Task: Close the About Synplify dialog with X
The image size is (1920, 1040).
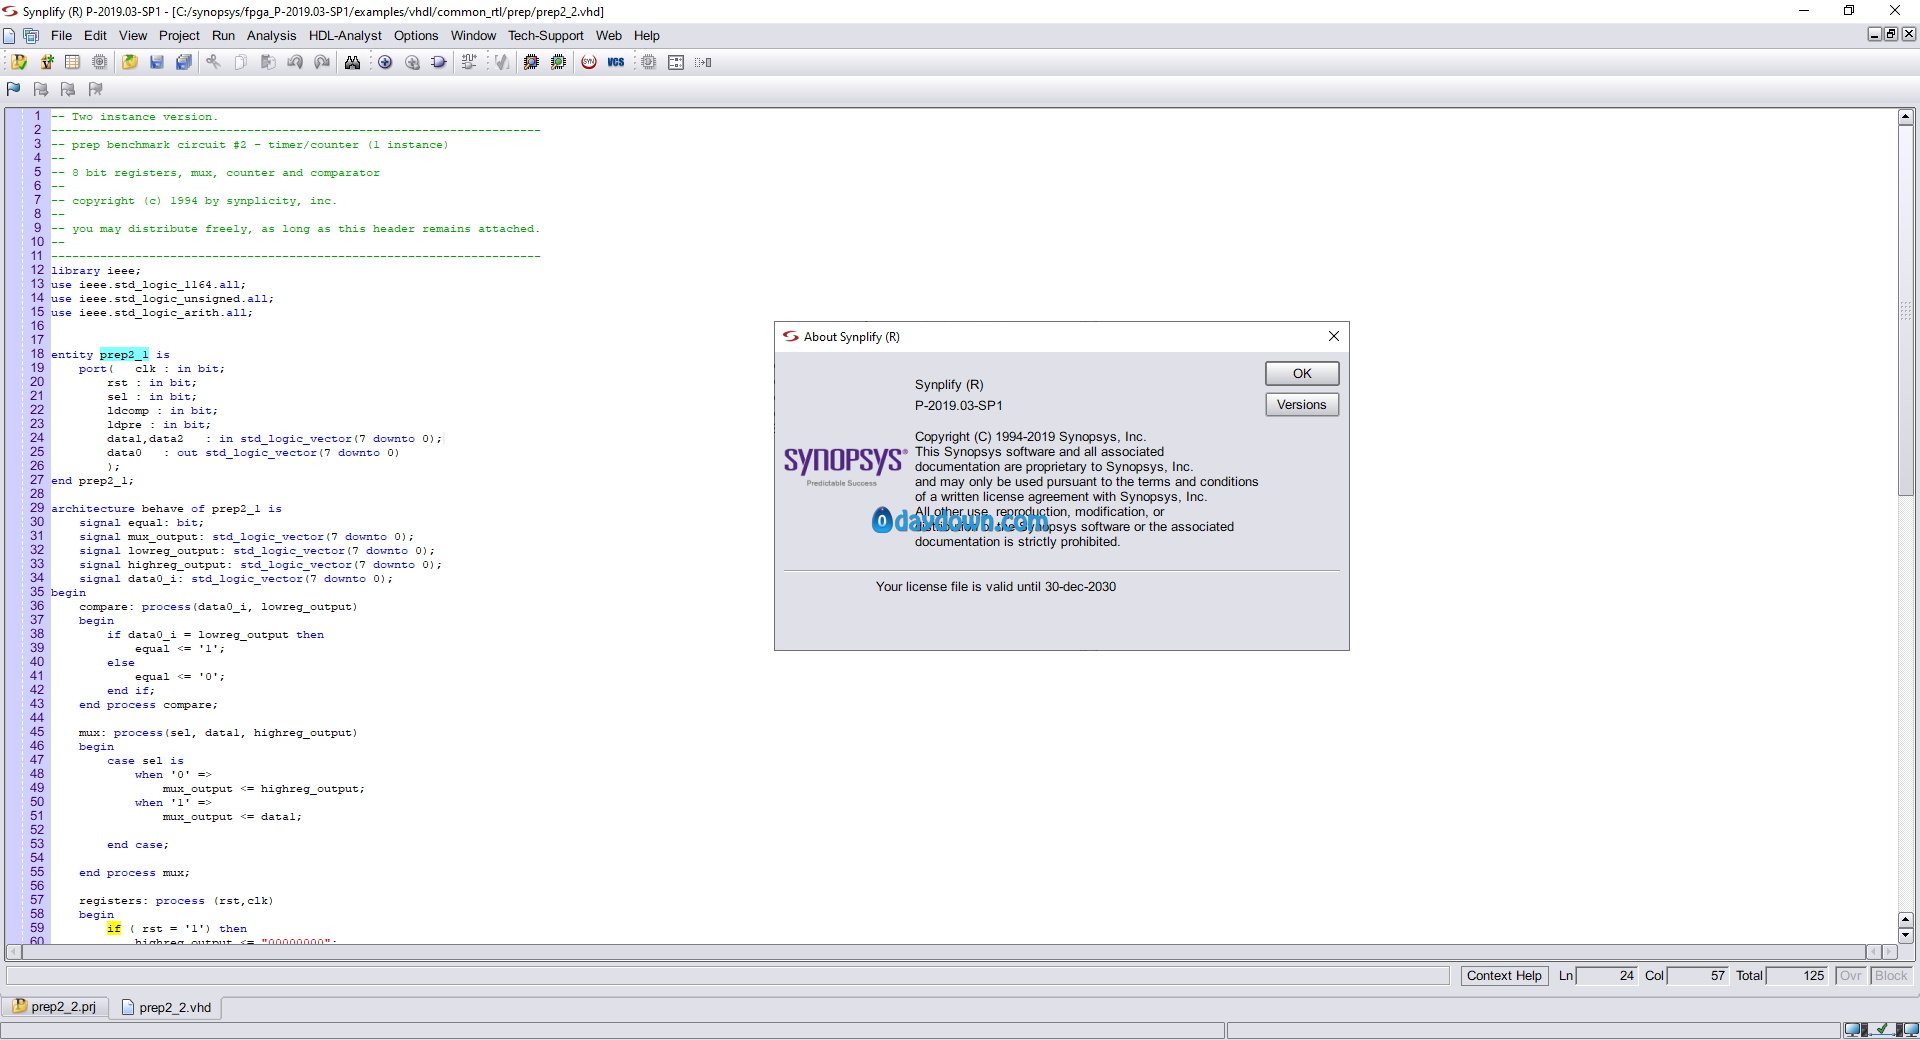Action: click(x=1333, y=336)
